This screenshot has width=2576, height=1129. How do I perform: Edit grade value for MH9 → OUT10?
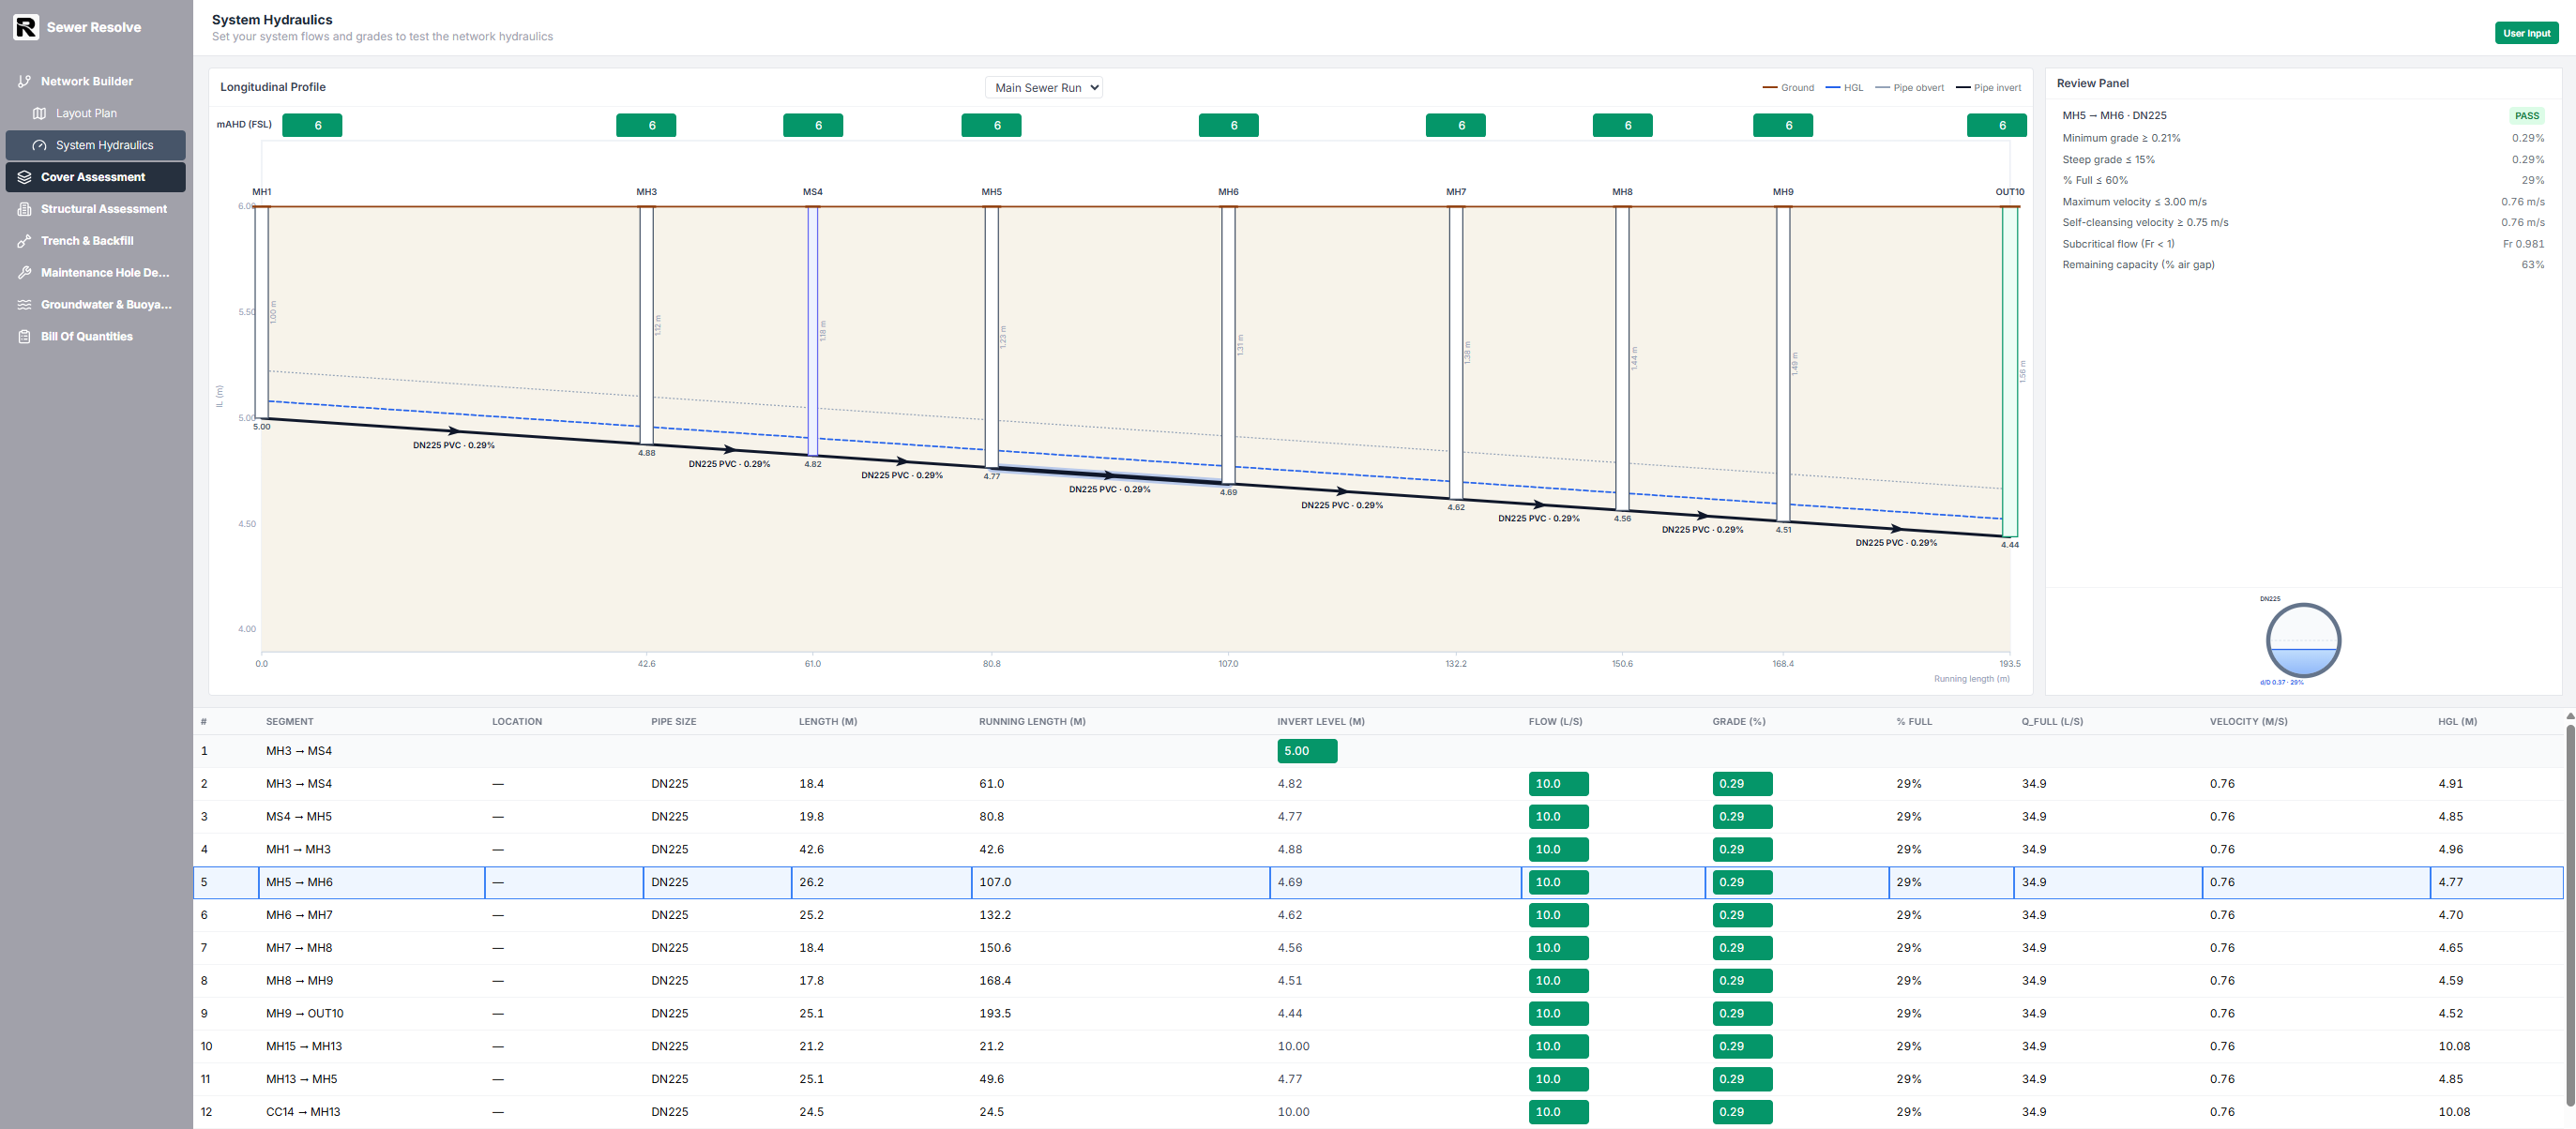tap(1742, 1013)
